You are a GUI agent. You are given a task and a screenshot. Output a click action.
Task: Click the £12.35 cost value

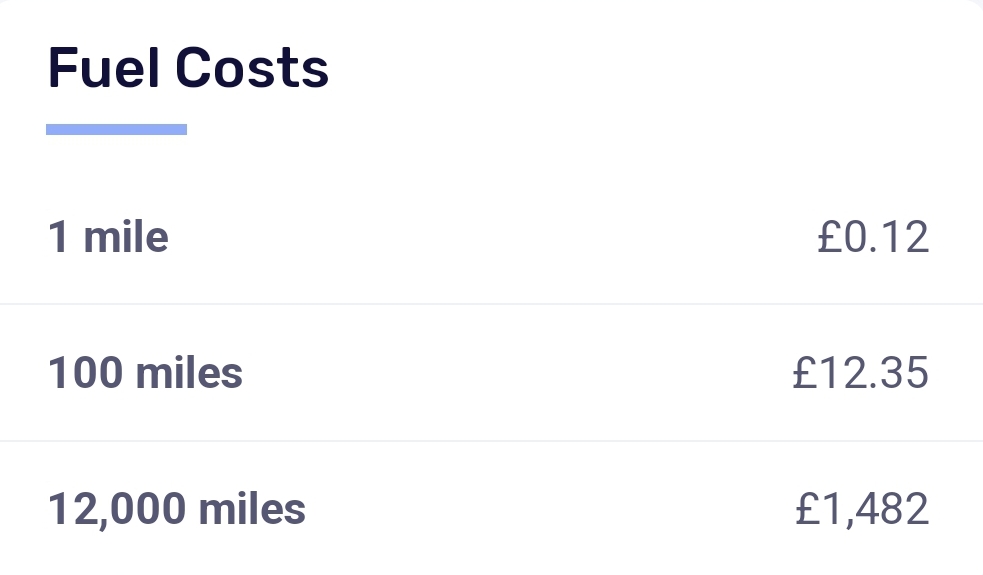pyautogui.click(x=860, y=374)
